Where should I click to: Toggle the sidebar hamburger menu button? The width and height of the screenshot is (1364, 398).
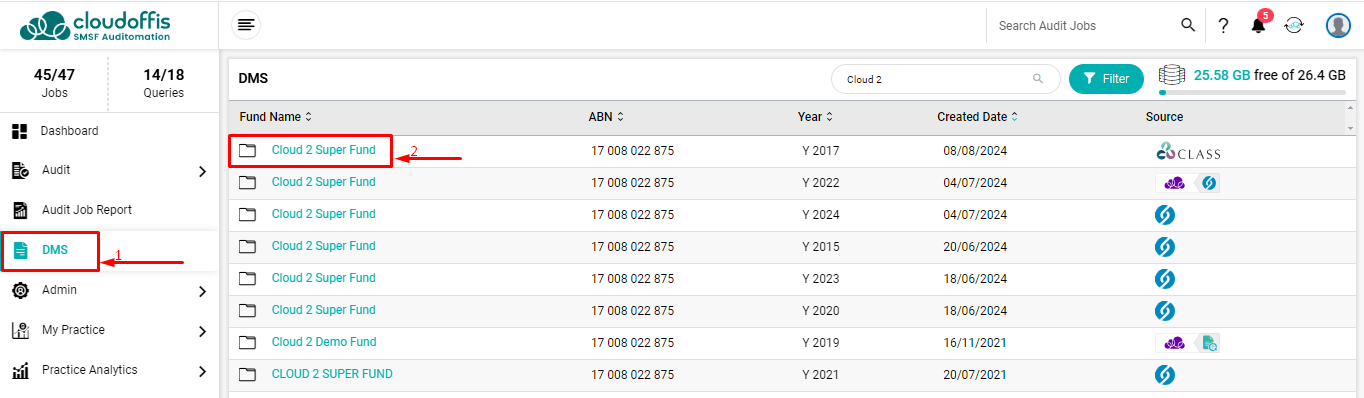pos(246,25)
